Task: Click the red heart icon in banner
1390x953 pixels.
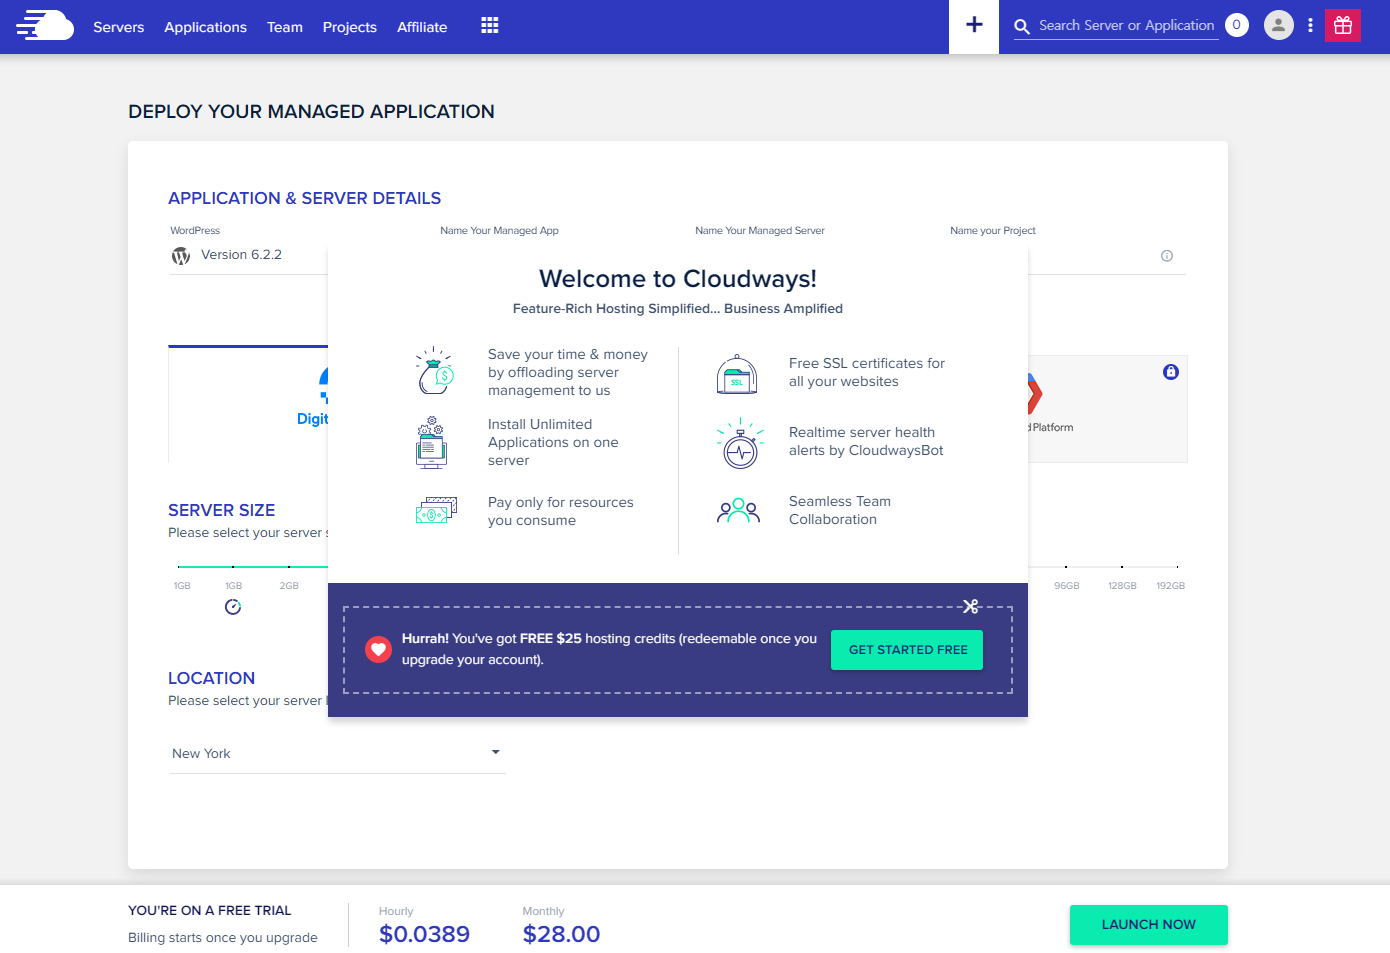Action: pos(378,650)
